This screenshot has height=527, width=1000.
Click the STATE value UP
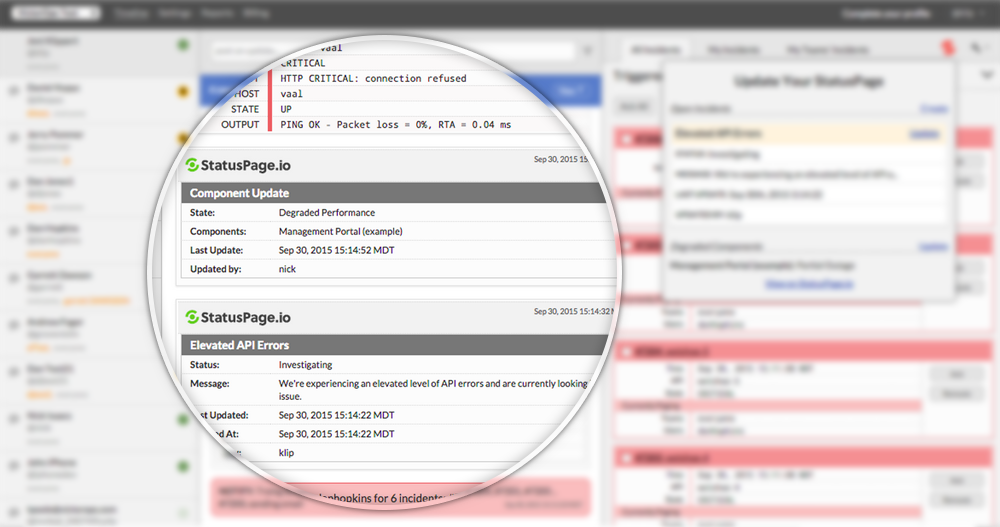point(286,109)
